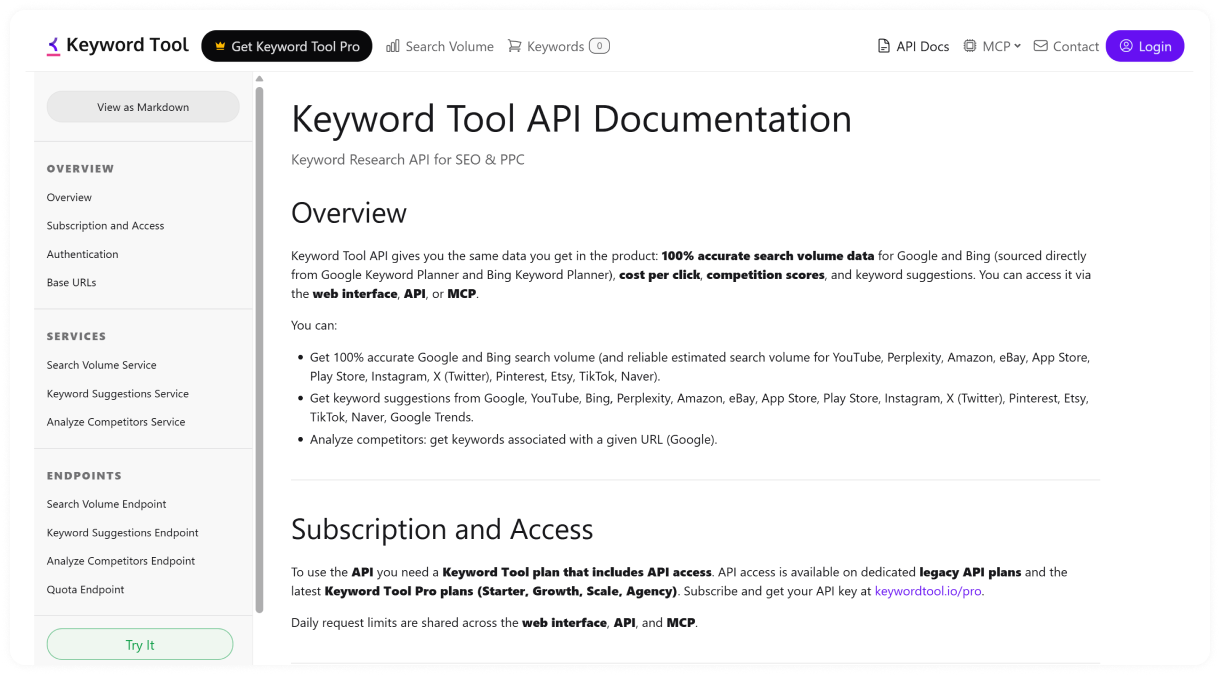Click the shopping cart Keywords icon
Screen dimensions: 1220x675
[x=514, y=46]
